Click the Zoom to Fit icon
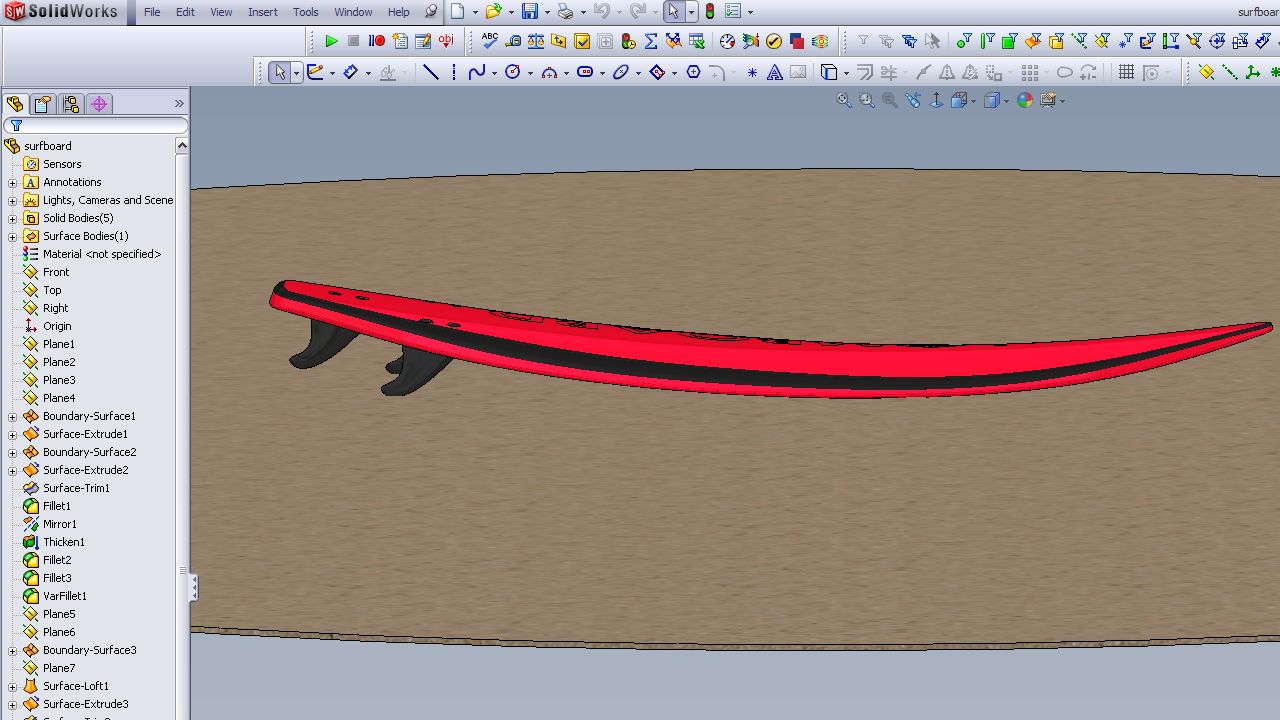1280x720 pixels. (x=845, y=100)
